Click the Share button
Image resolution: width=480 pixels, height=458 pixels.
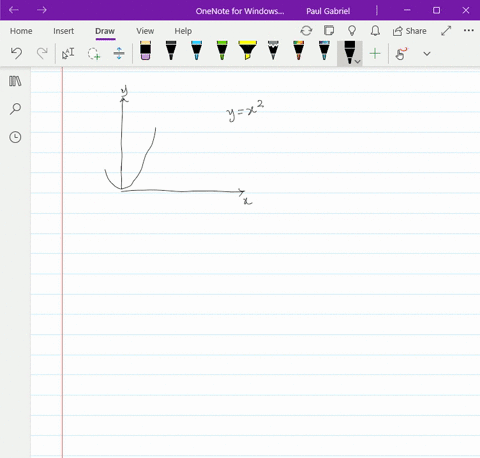click(x=410, y=31)
